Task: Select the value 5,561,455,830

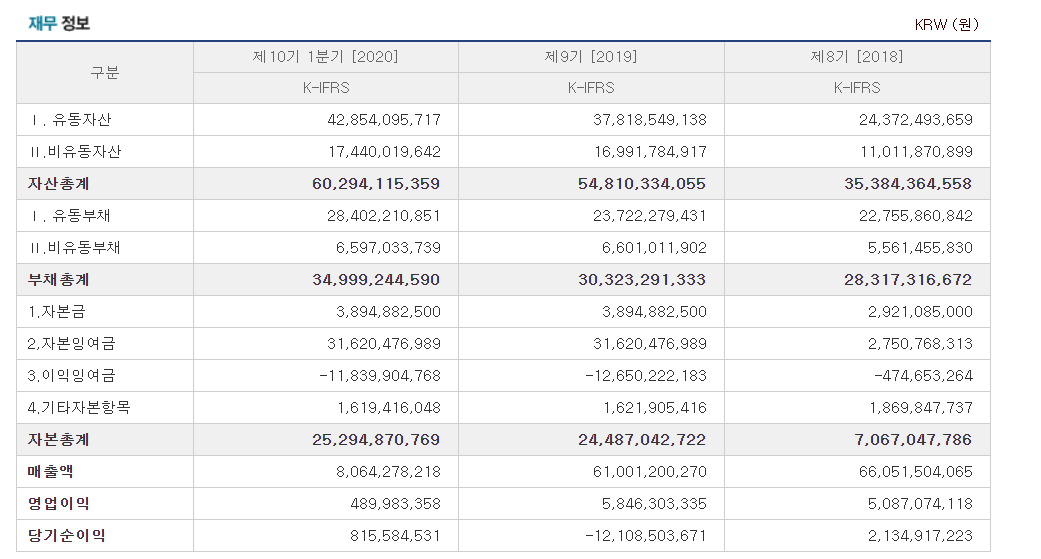Action: coord(920,248)
